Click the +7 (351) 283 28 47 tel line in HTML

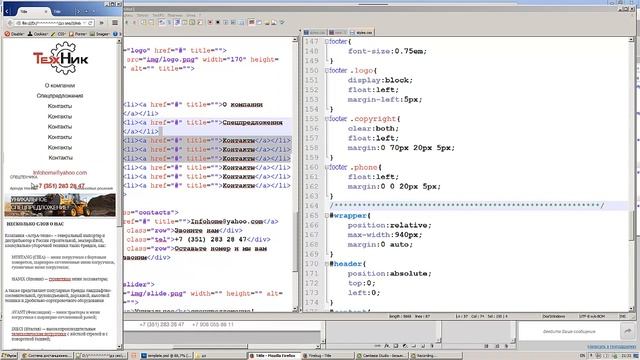198,240
